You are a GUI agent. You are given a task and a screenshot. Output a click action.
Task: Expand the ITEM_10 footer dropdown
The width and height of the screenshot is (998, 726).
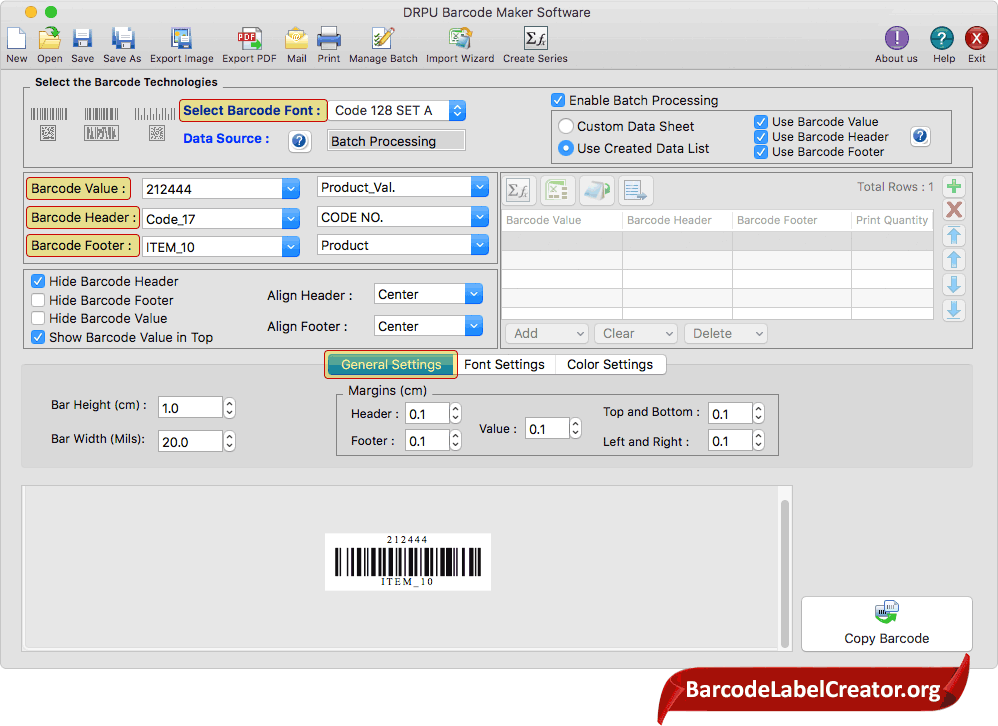(290, 247)
